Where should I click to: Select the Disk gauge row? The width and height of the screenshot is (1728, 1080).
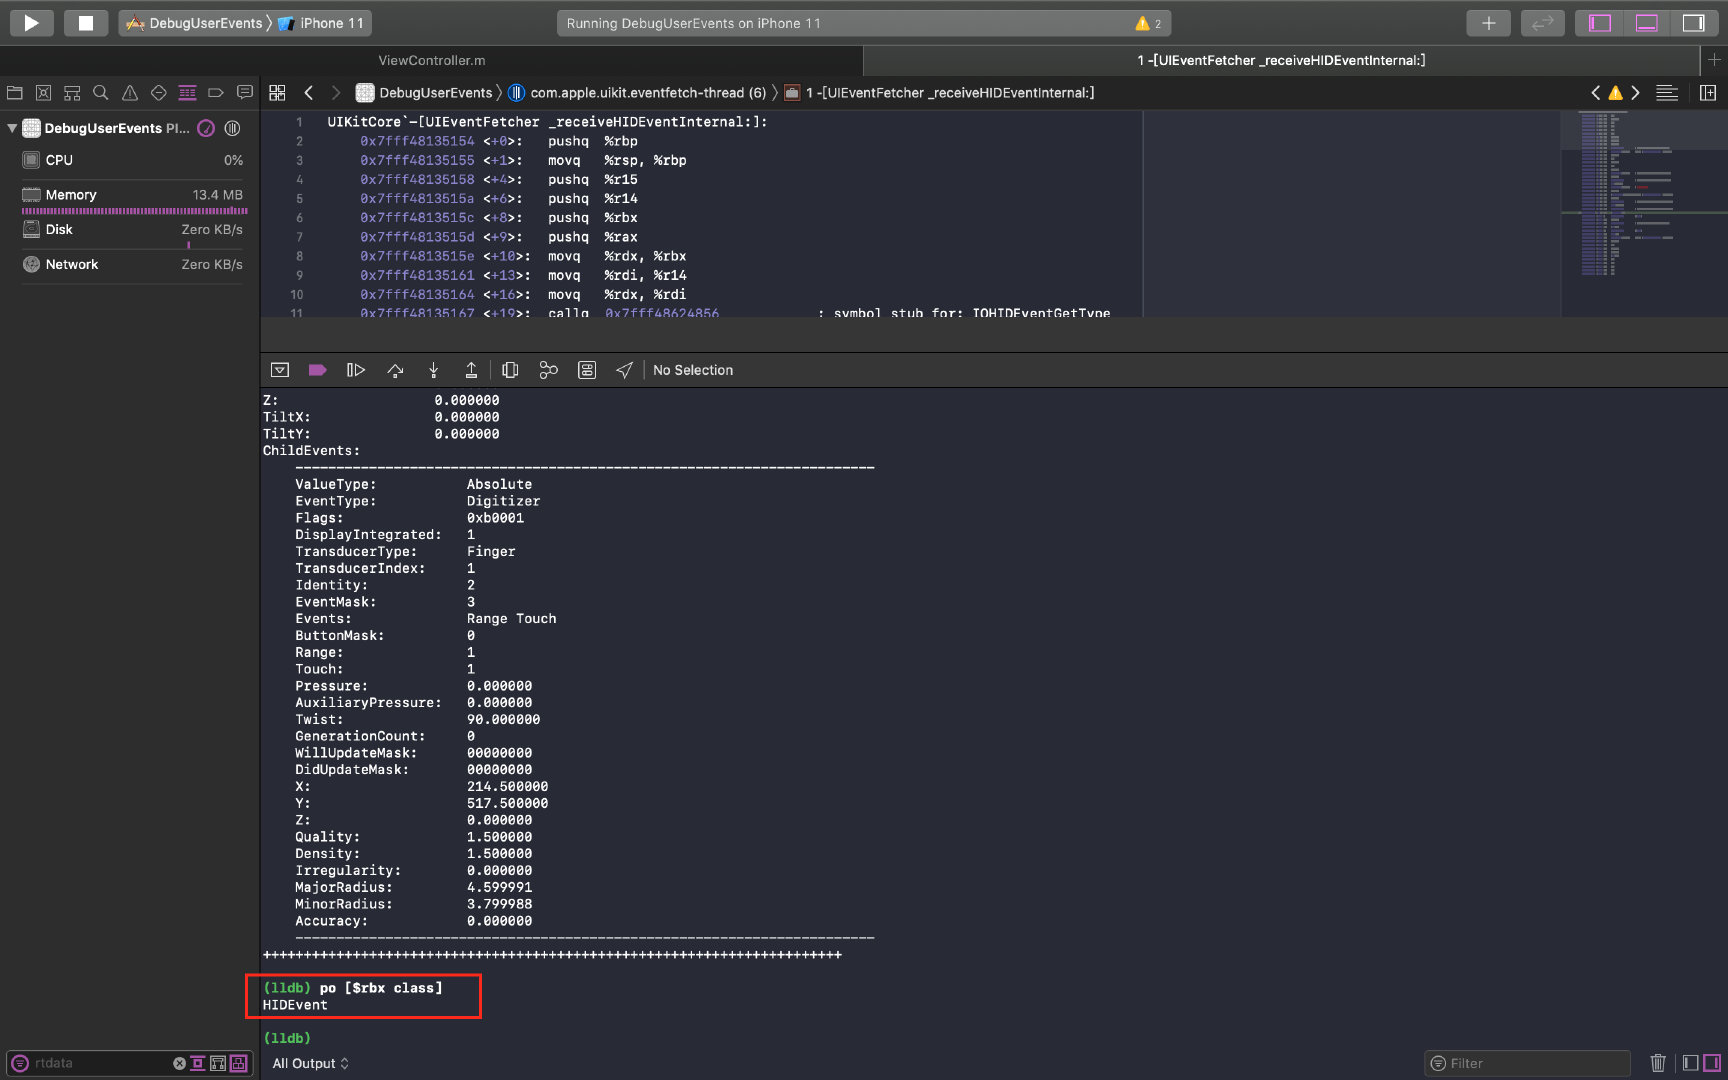pyautogui.click(x=132, y=233)
